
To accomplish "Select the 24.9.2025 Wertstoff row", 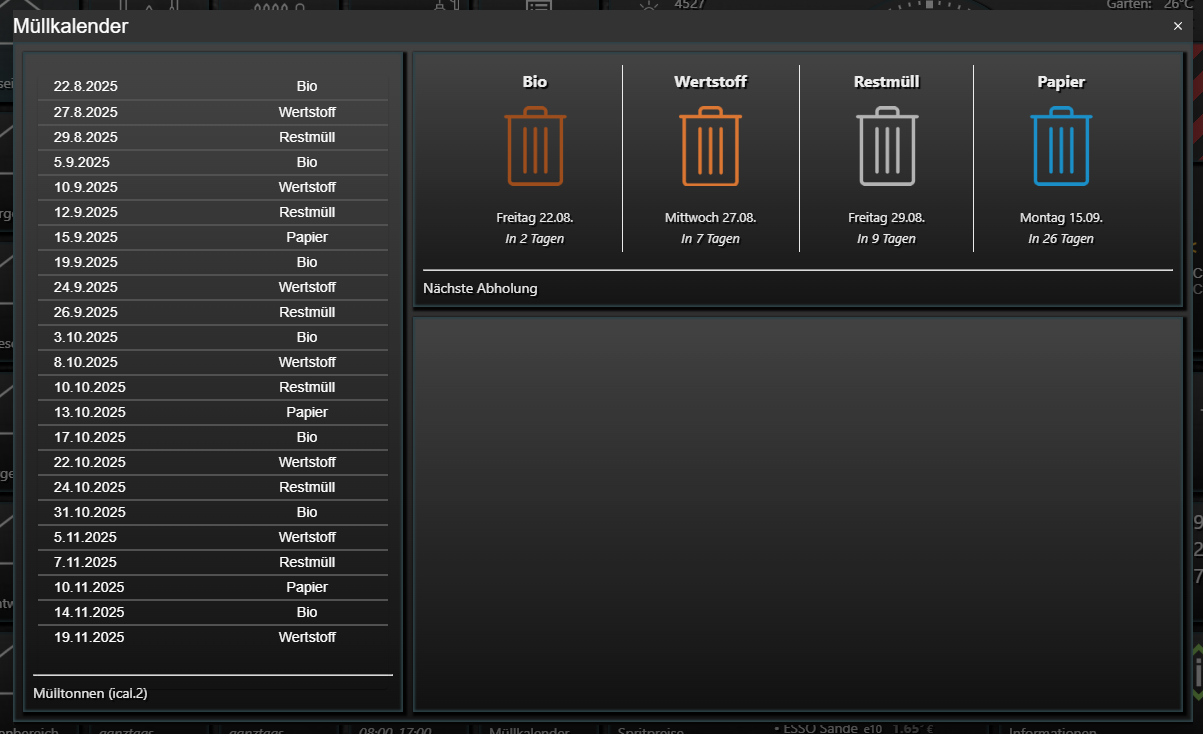I will click(x=213, y=287).
